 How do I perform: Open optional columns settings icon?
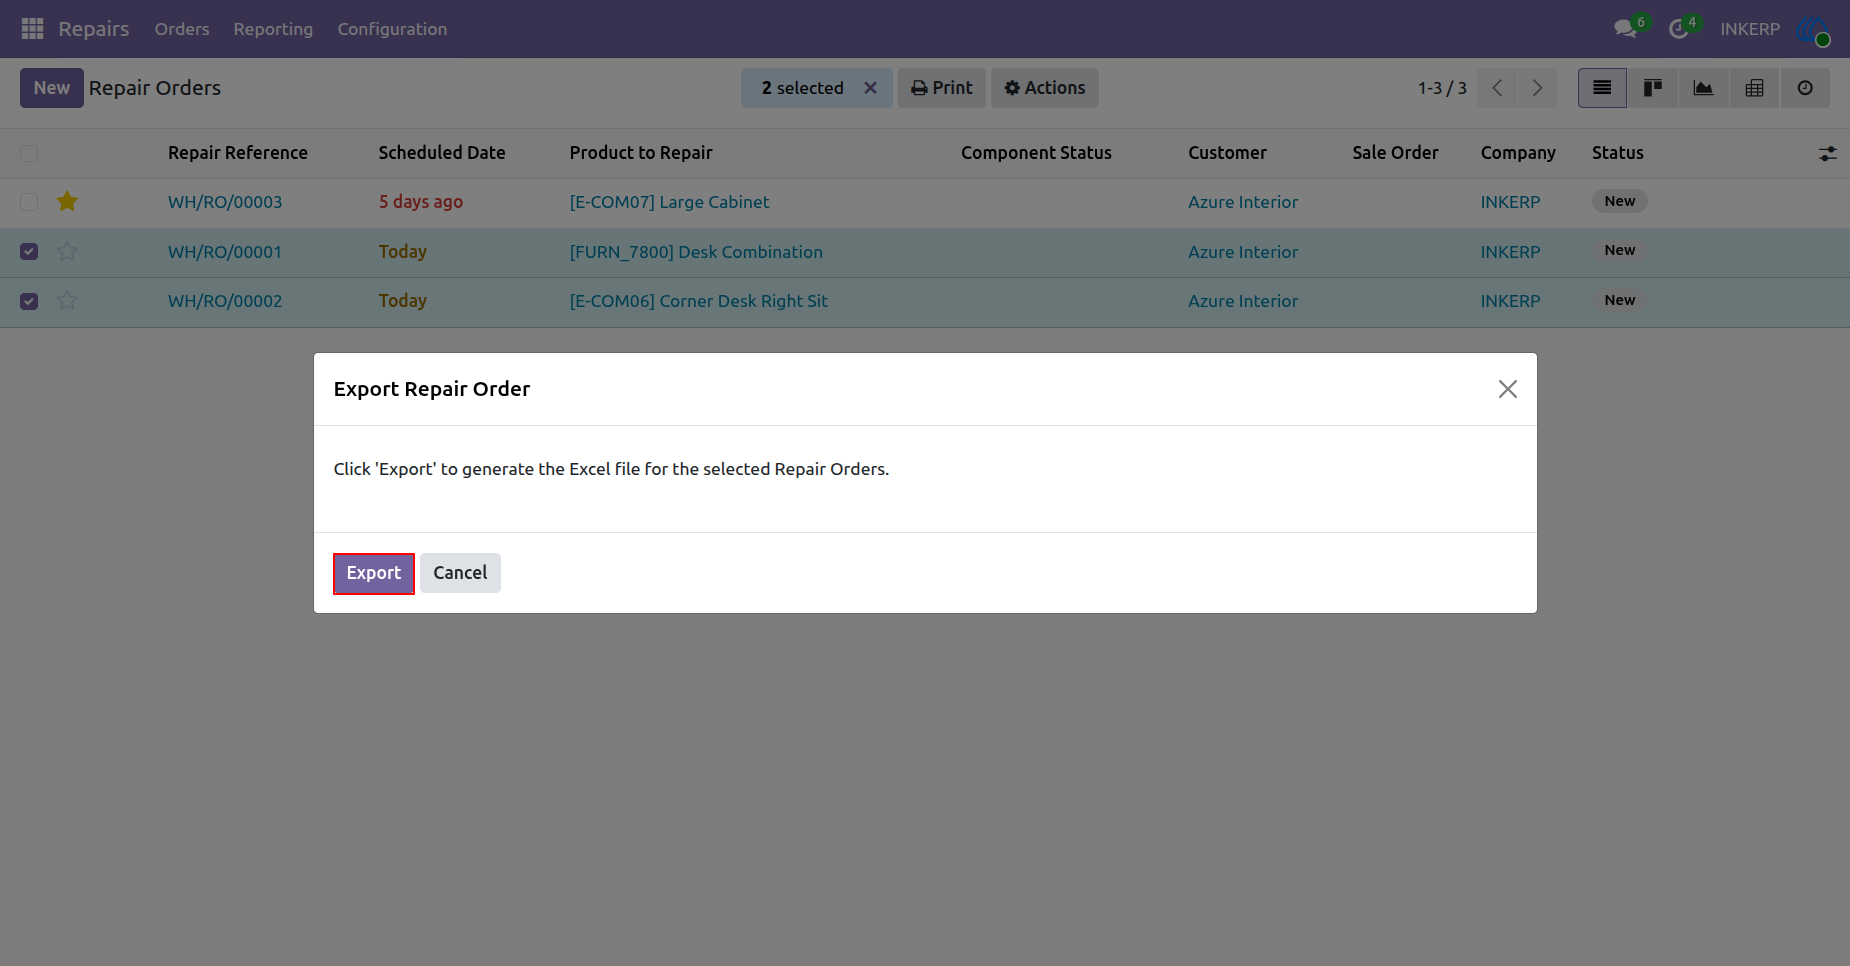[1828, 154]
